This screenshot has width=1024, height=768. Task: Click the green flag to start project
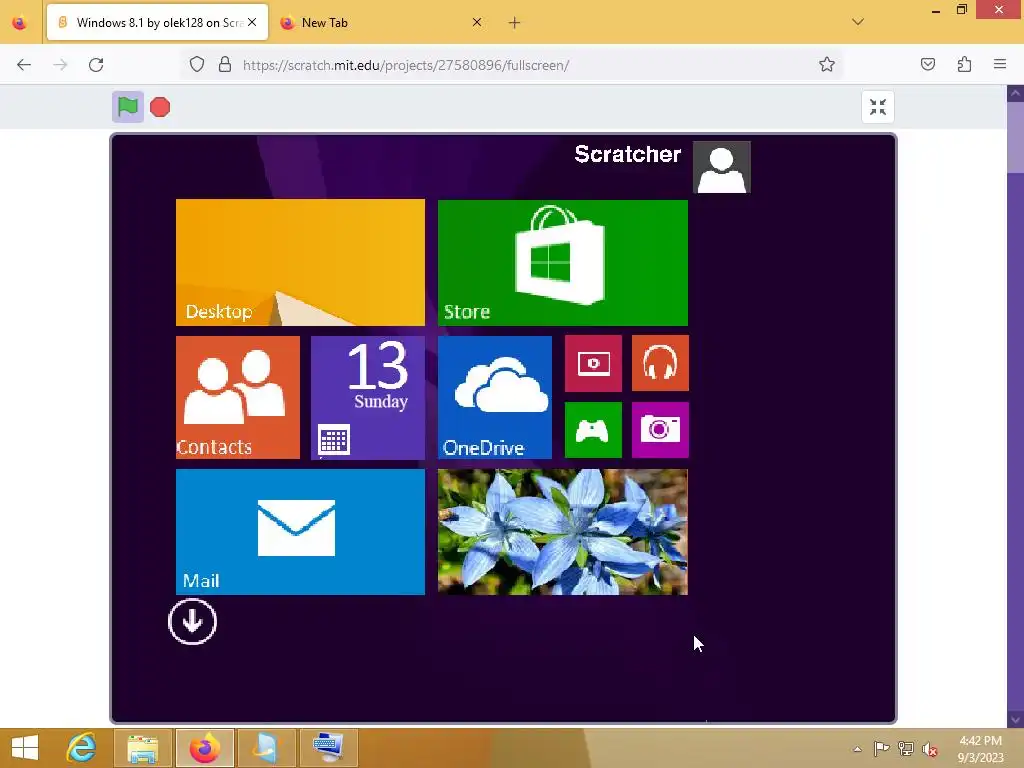[127, 106]
